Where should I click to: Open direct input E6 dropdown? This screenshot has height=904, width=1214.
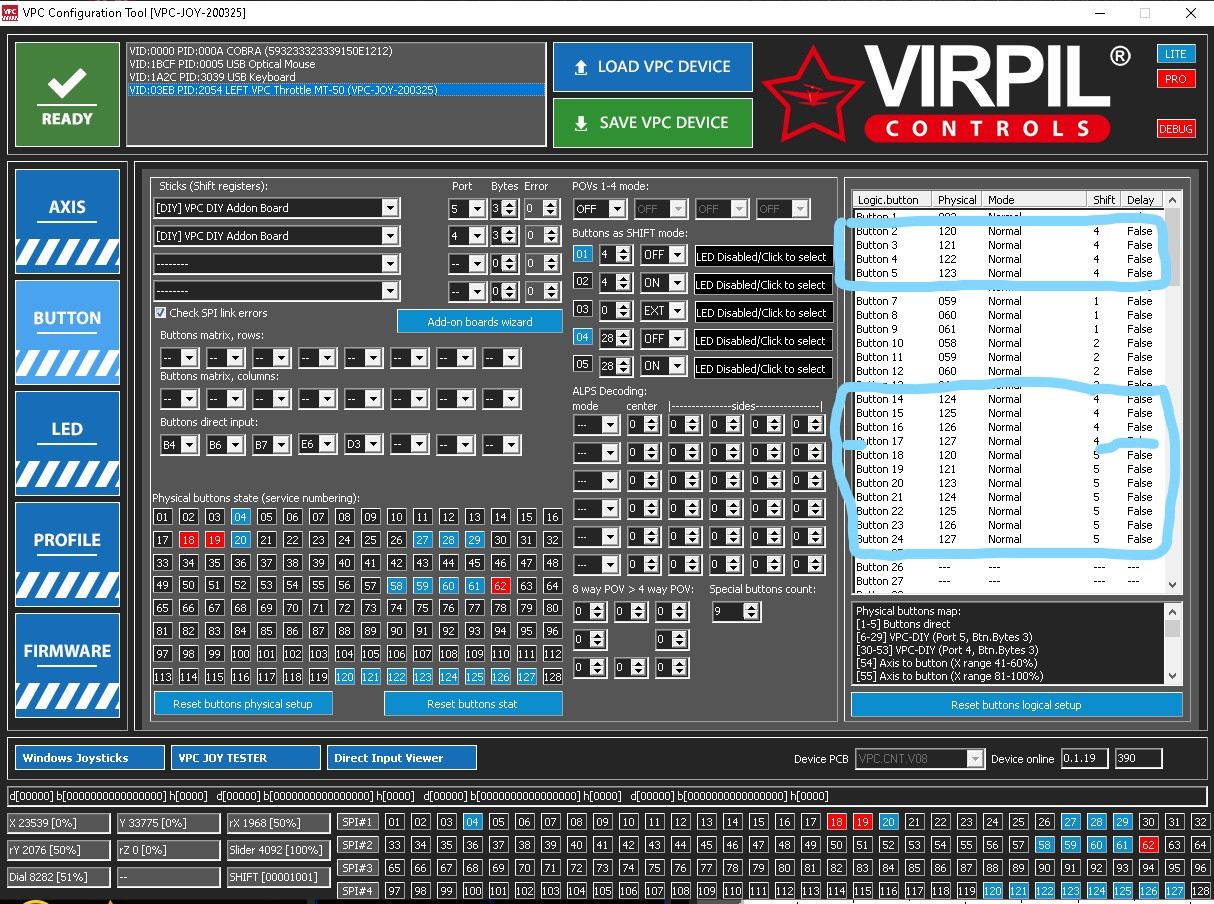326,444
